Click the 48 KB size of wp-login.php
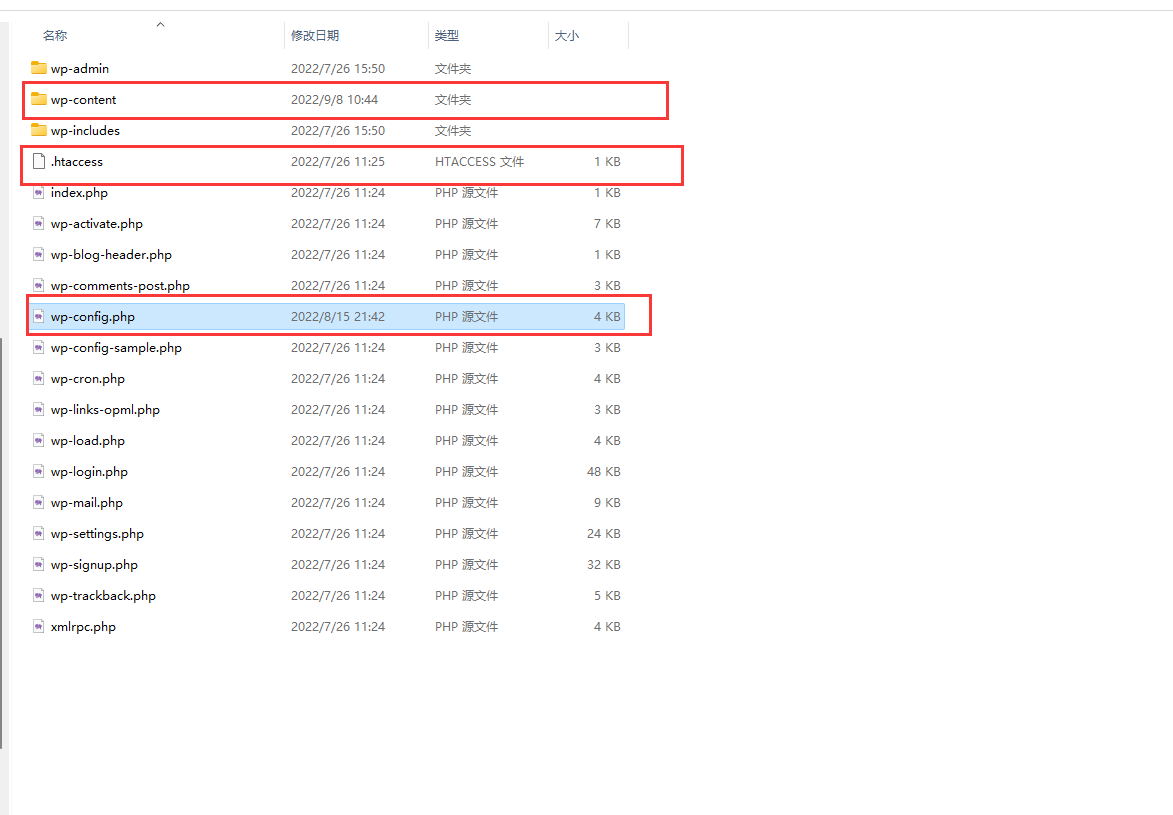The height and width of the screenshot is (815, 1173). pyautogui.click(x=604, y=471)
